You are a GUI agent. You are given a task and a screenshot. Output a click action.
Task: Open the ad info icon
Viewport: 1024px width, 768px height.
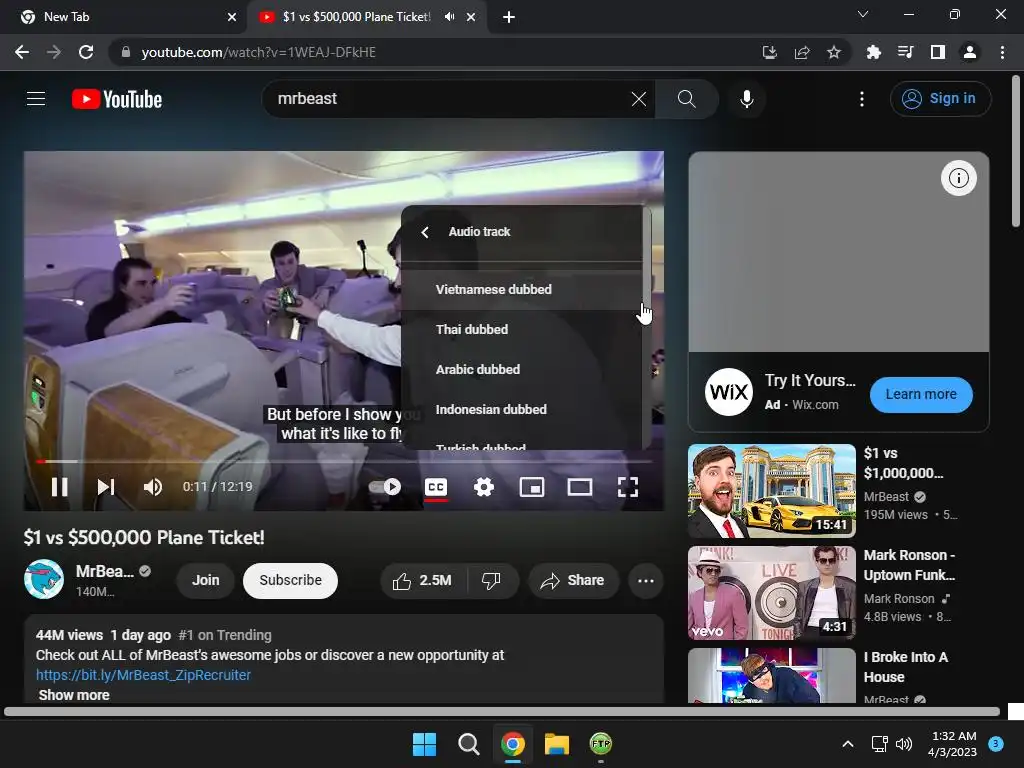pos(958,178)
